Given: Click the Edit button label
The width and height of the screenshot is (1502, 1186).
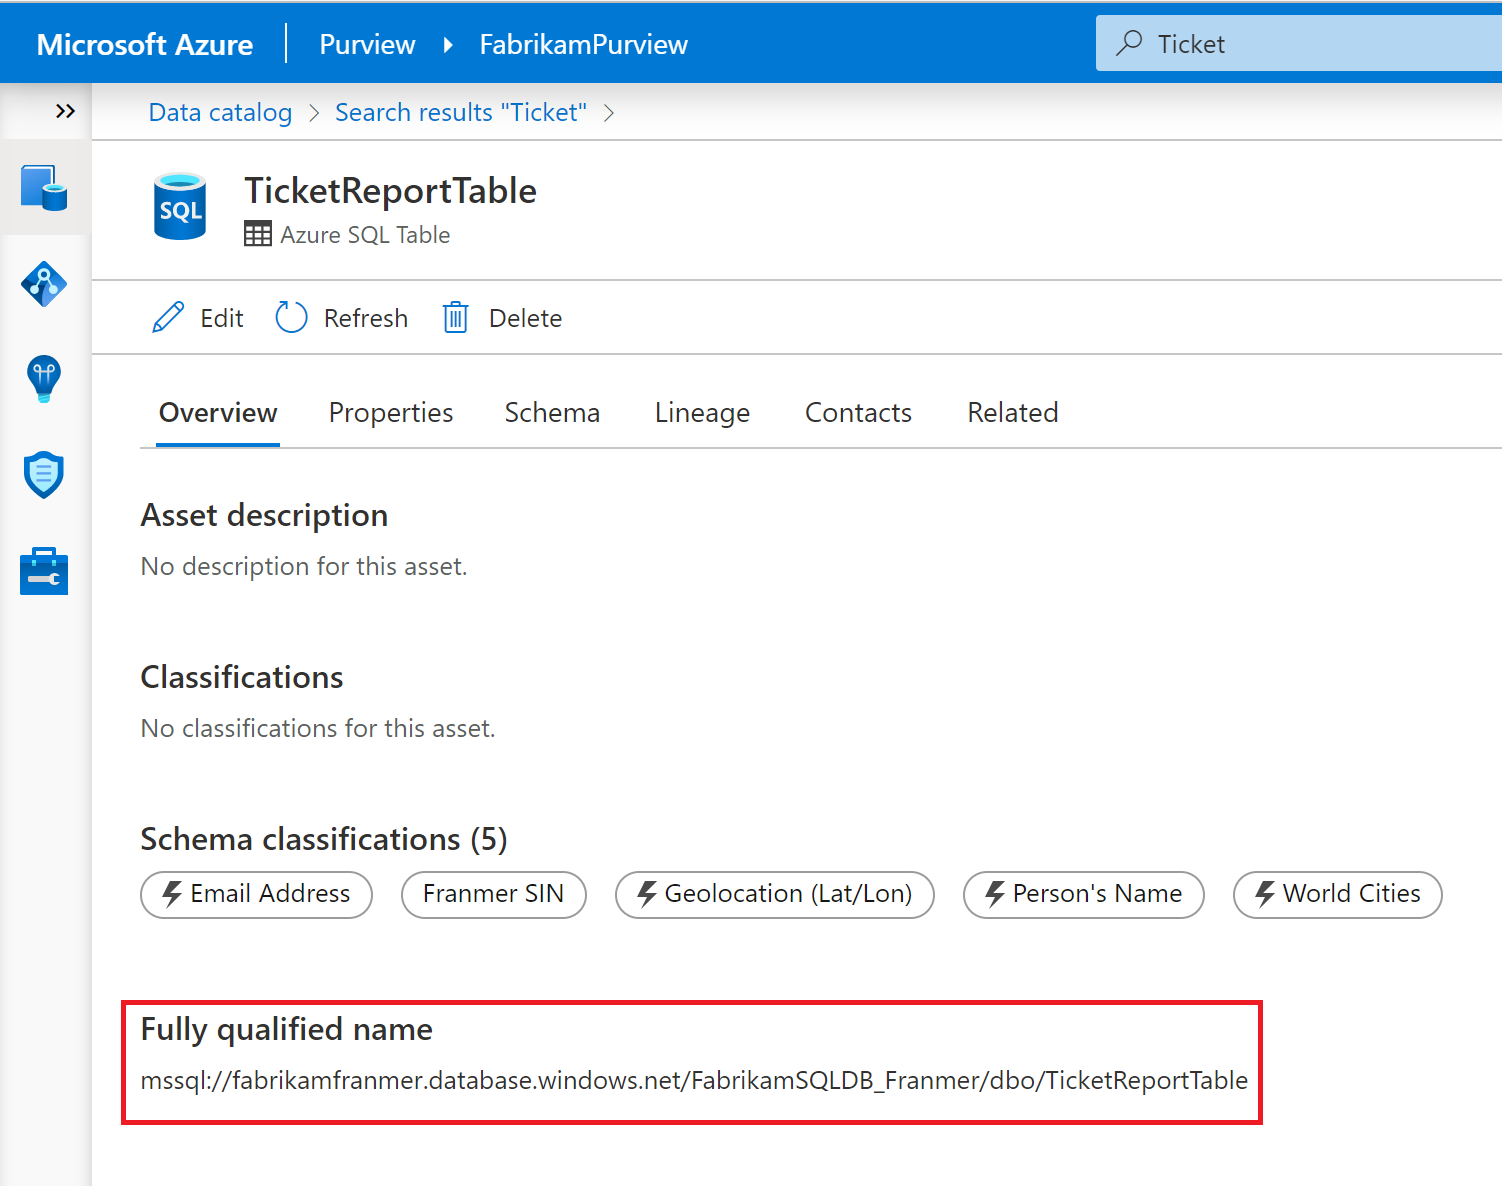Looking at the screenshot, I should (222, 318).
